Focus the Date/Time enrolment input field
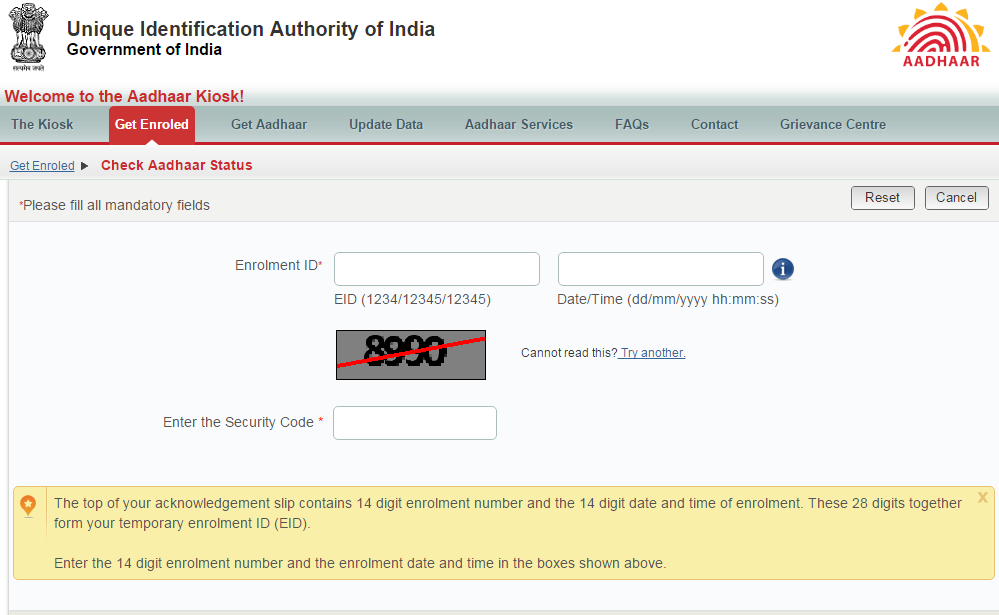 click(x=661, y=269)
